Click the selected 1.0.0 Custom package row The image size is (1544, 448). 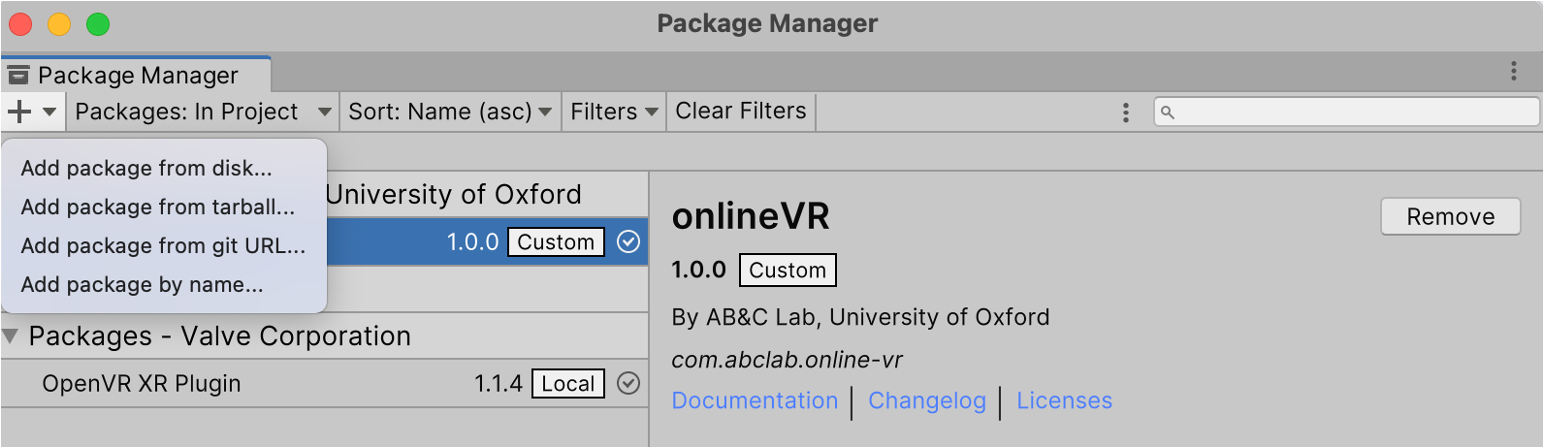[x=324, y=242]
